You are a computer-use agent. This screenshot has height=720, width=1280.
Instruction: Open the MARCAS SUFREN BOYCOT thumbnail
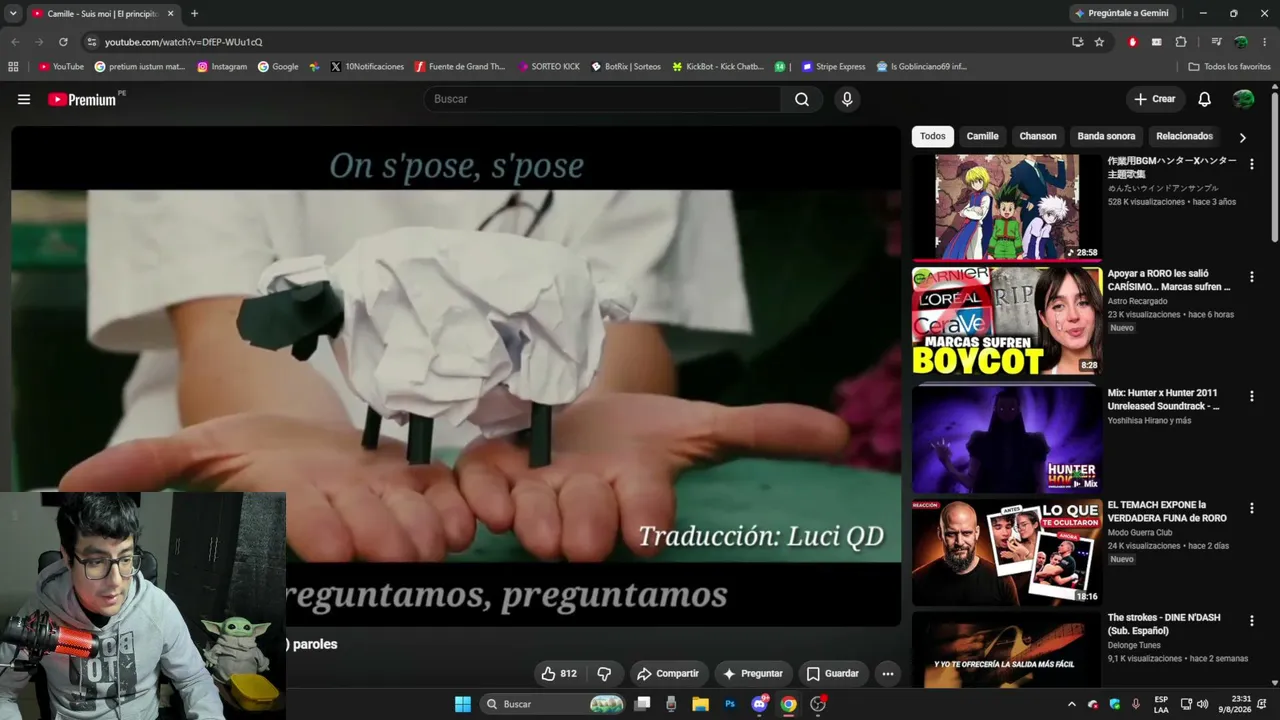1006,320
